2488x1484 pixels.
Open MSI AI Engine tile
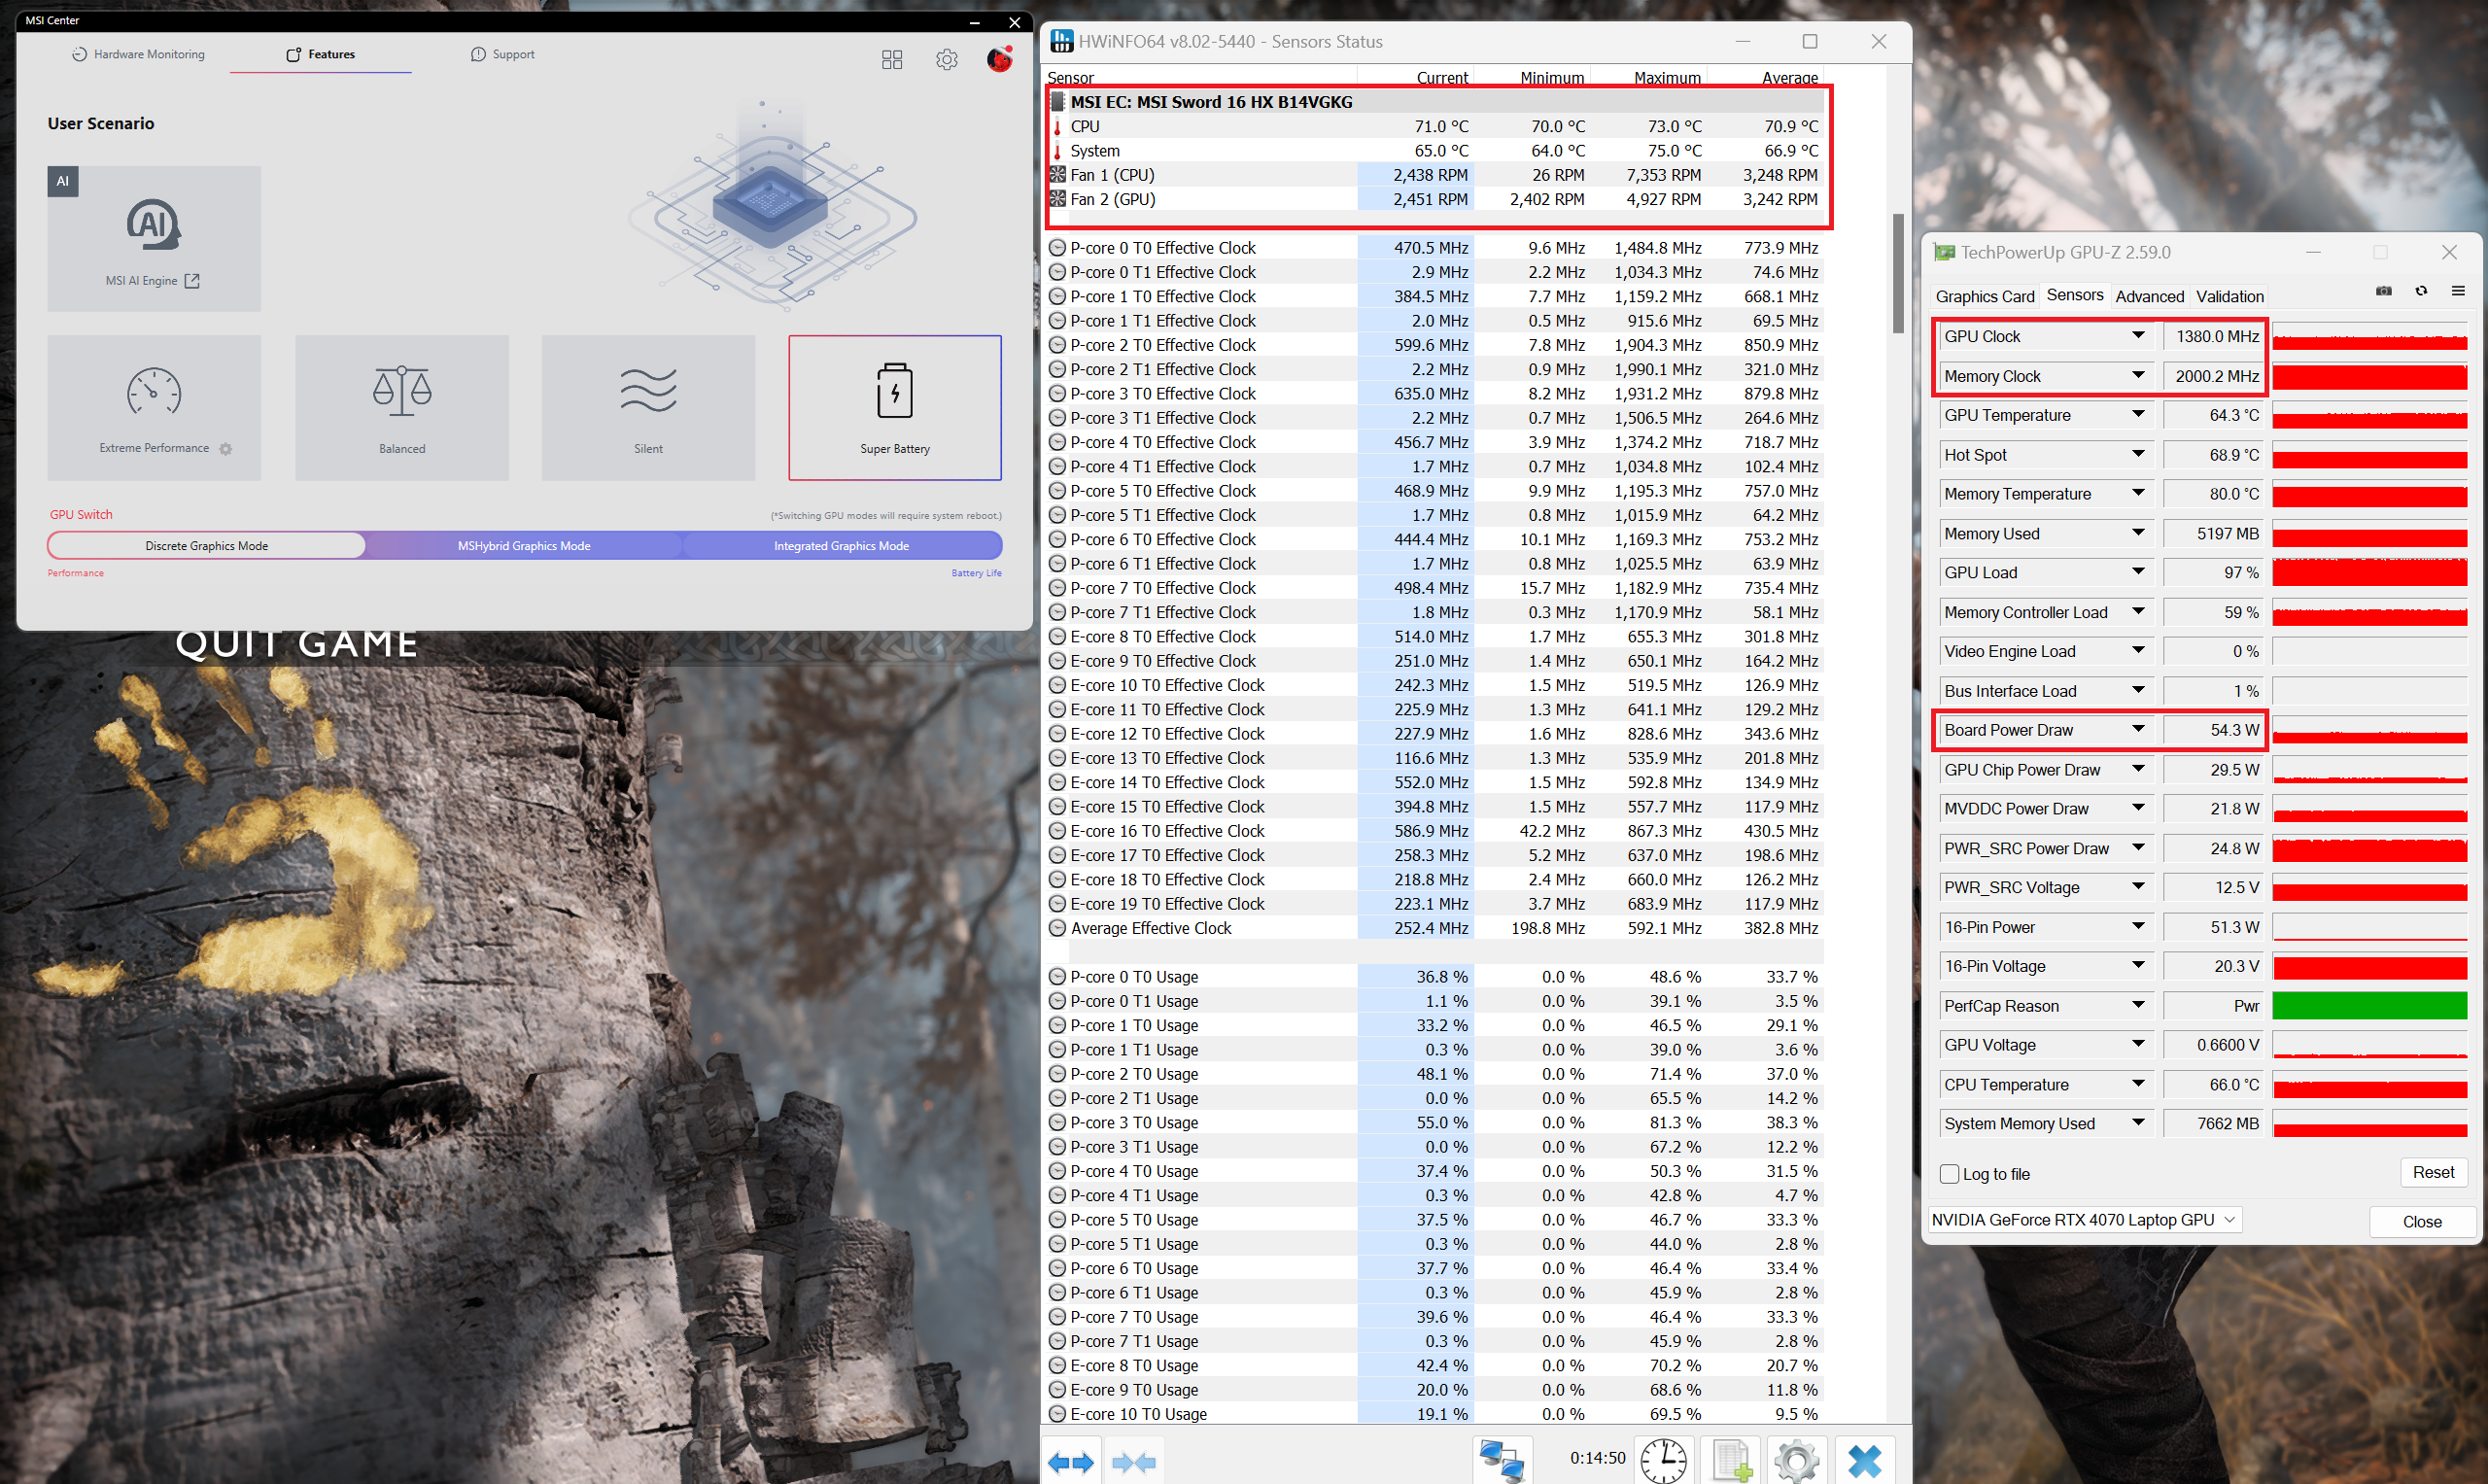click(154, 238)
